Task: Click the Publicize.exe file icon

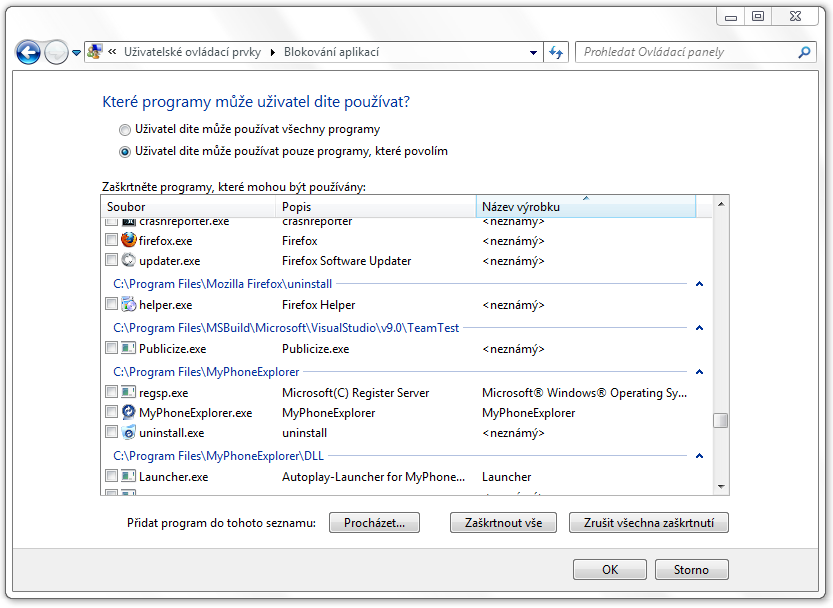Action: coord(129,348)
